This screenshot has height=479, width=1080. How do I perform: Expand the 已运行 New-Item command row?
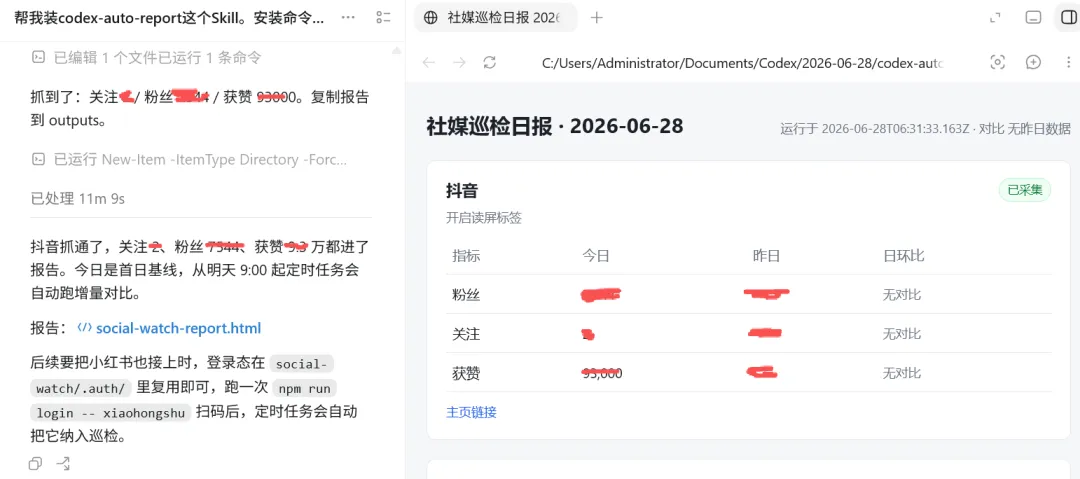189,160
